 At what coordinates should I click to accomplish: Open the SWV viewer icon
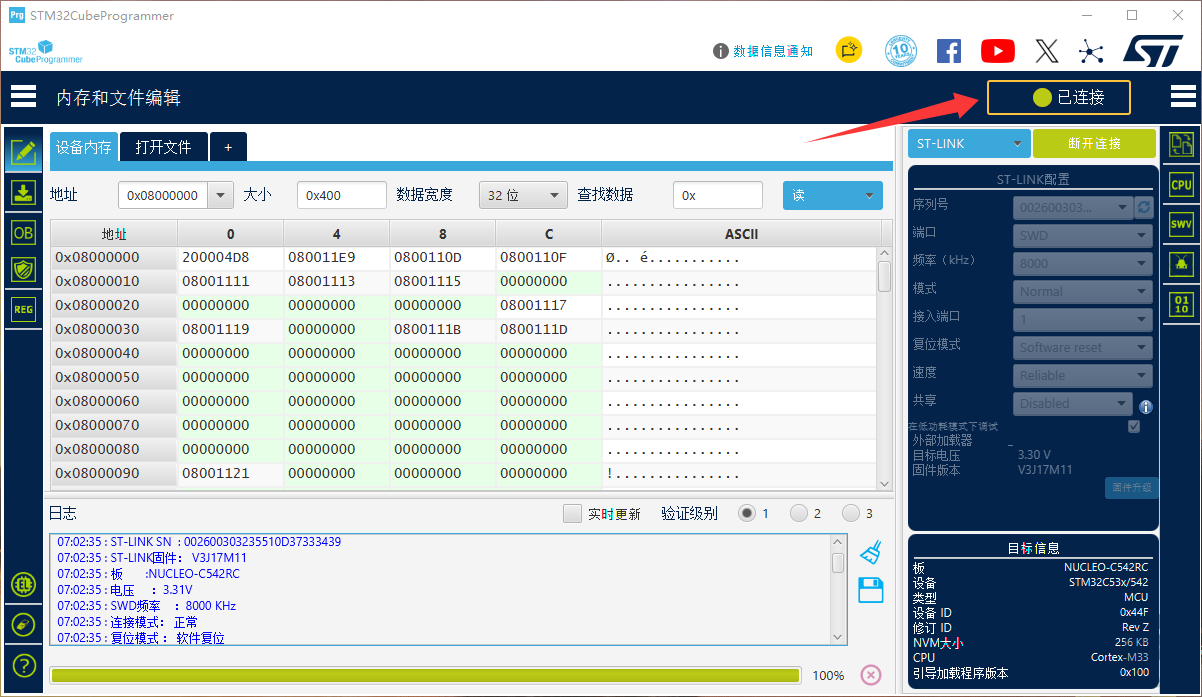point(1181,224)
